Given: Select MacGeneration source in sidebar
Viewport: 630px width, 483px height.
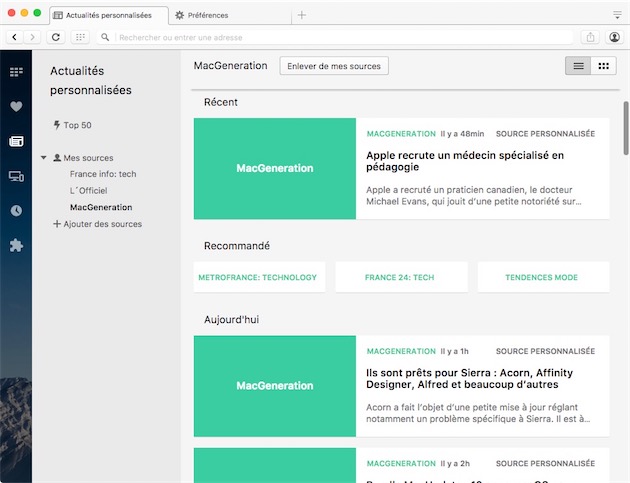Looking at the screenshot, I should pyautogui.click(x=101, y=207).
